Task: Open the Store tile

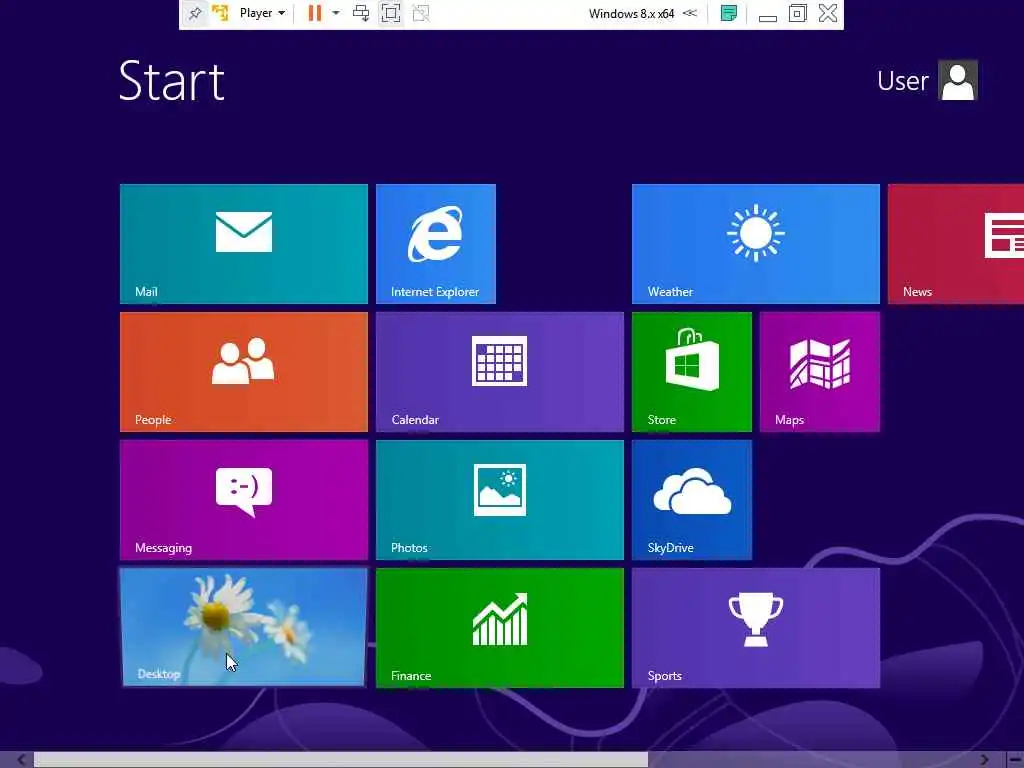Action: click(692, 372)
